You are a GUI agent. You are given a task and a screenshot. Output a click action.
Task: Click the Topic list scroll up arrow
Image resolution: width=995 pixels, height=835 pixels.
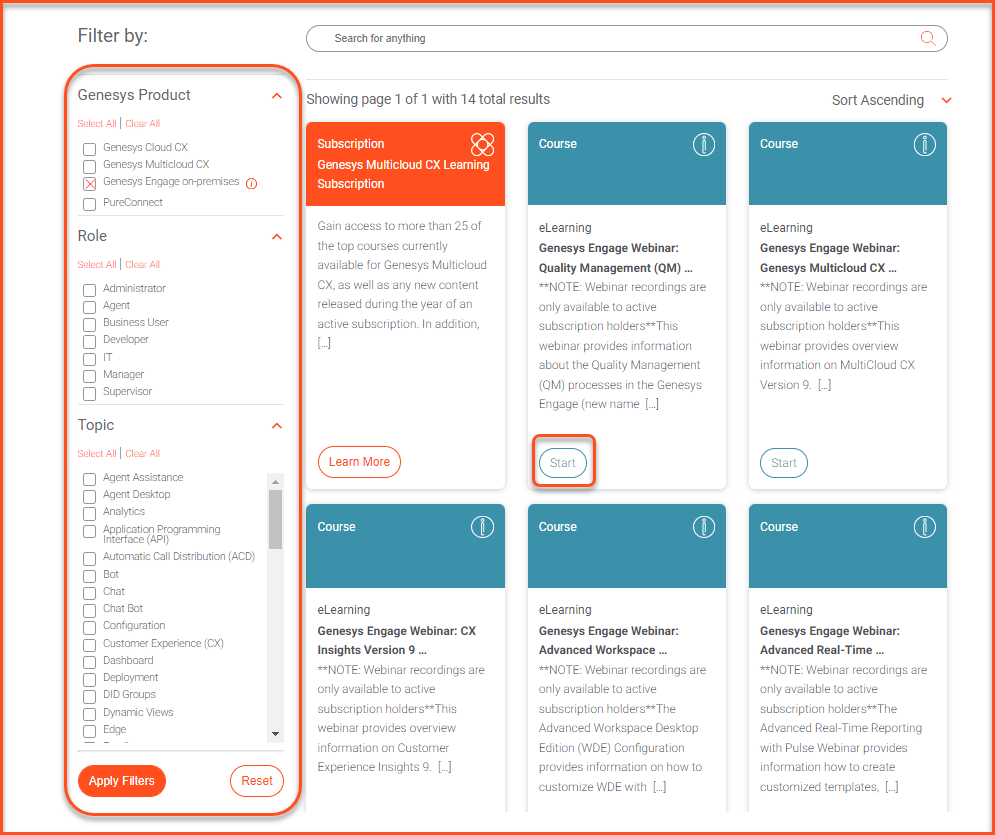tap(275, 482)
